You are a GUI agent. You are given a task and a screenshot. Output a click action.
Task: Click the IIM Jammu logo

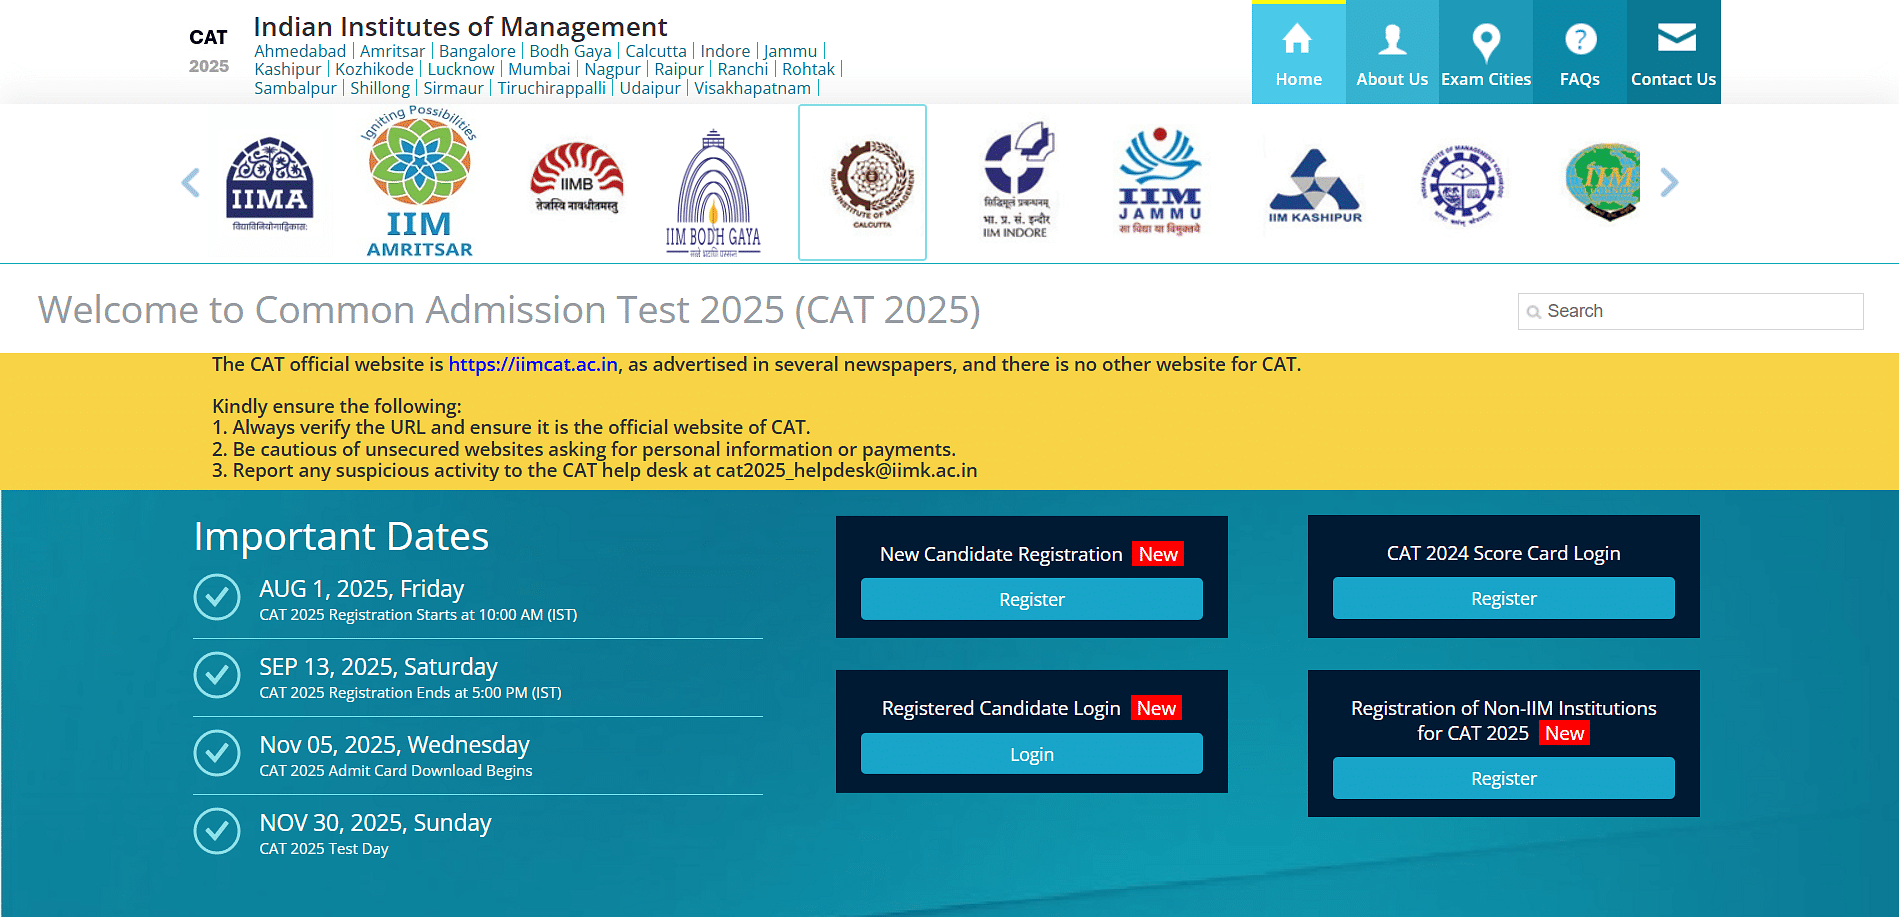click(1160, 181)
